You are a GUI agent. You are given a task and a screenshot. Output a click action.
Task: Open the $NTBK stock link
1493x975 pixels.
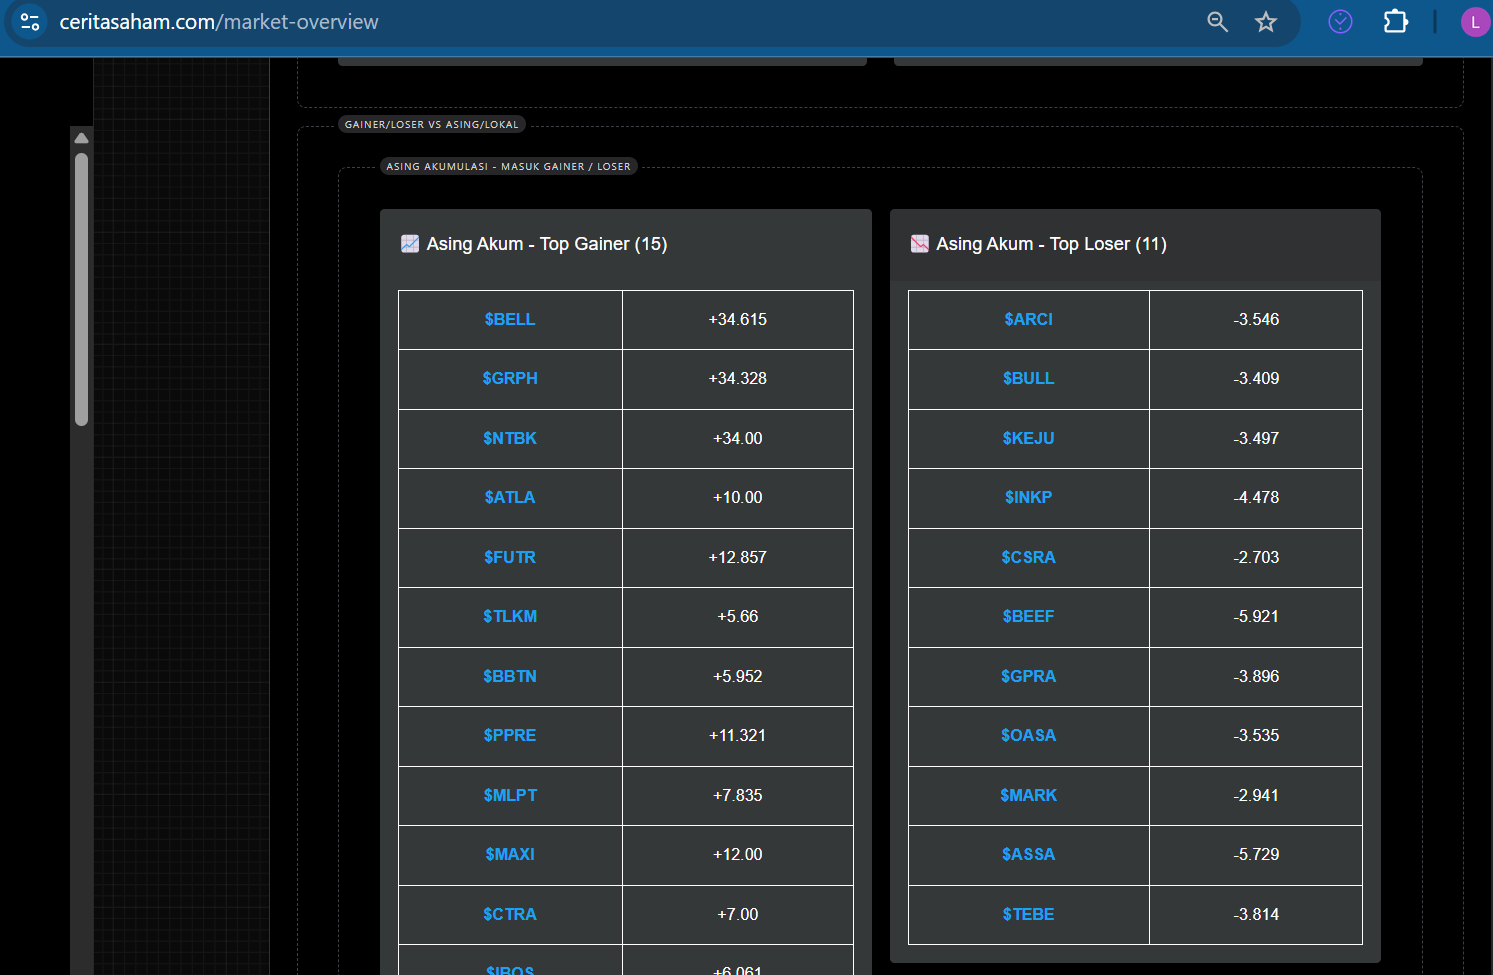(x=510, y=439)
